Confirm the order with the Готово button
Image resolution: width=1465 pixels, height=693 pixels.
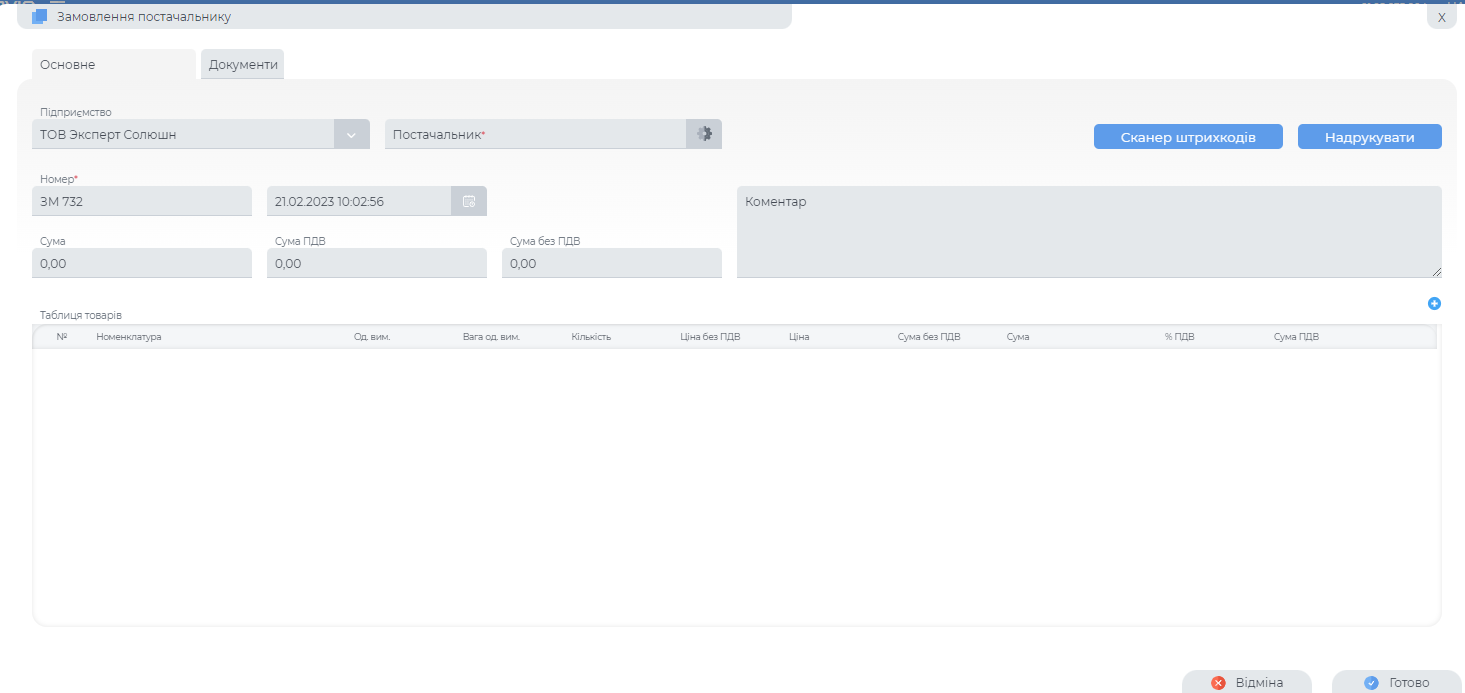(x=1397, y=682)
